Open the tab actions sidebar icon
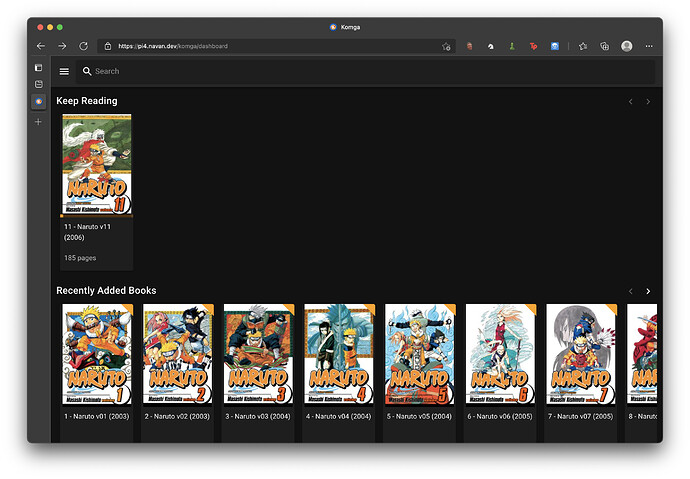Screen dimensions: 690x479 (x=39, y=67)
